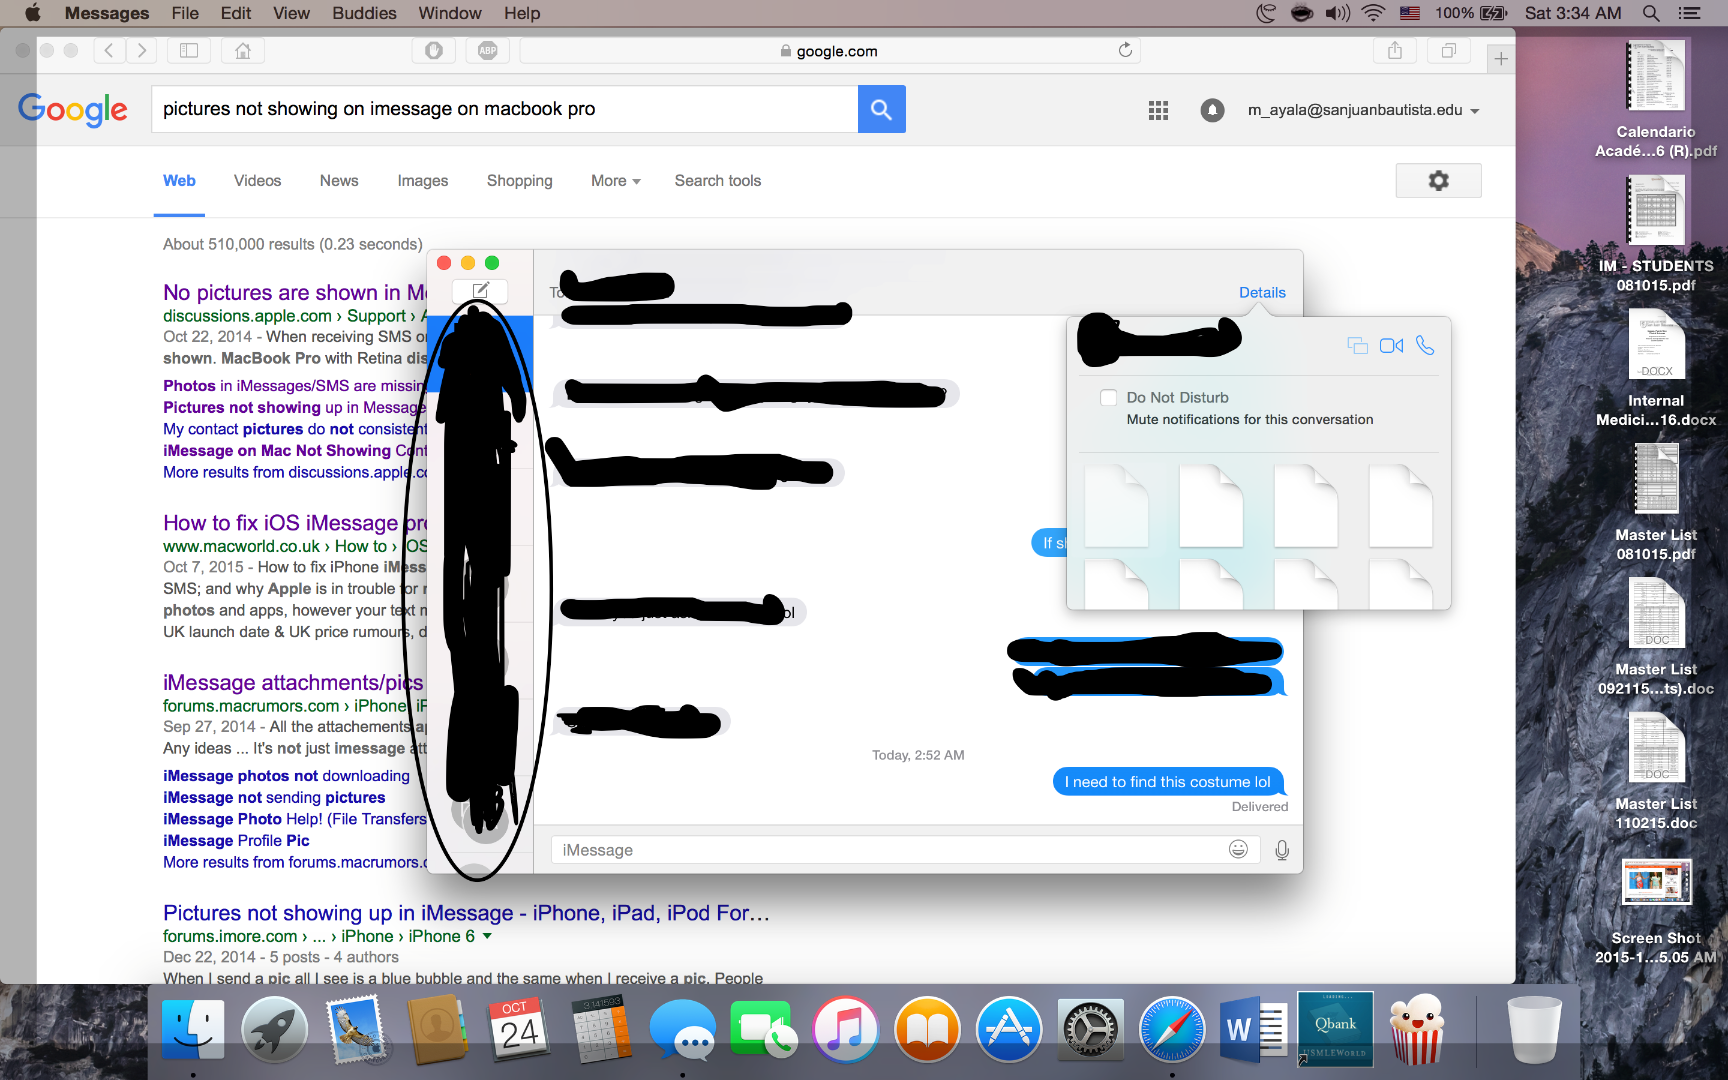Open the Window menu

click(x=450, y=13)
